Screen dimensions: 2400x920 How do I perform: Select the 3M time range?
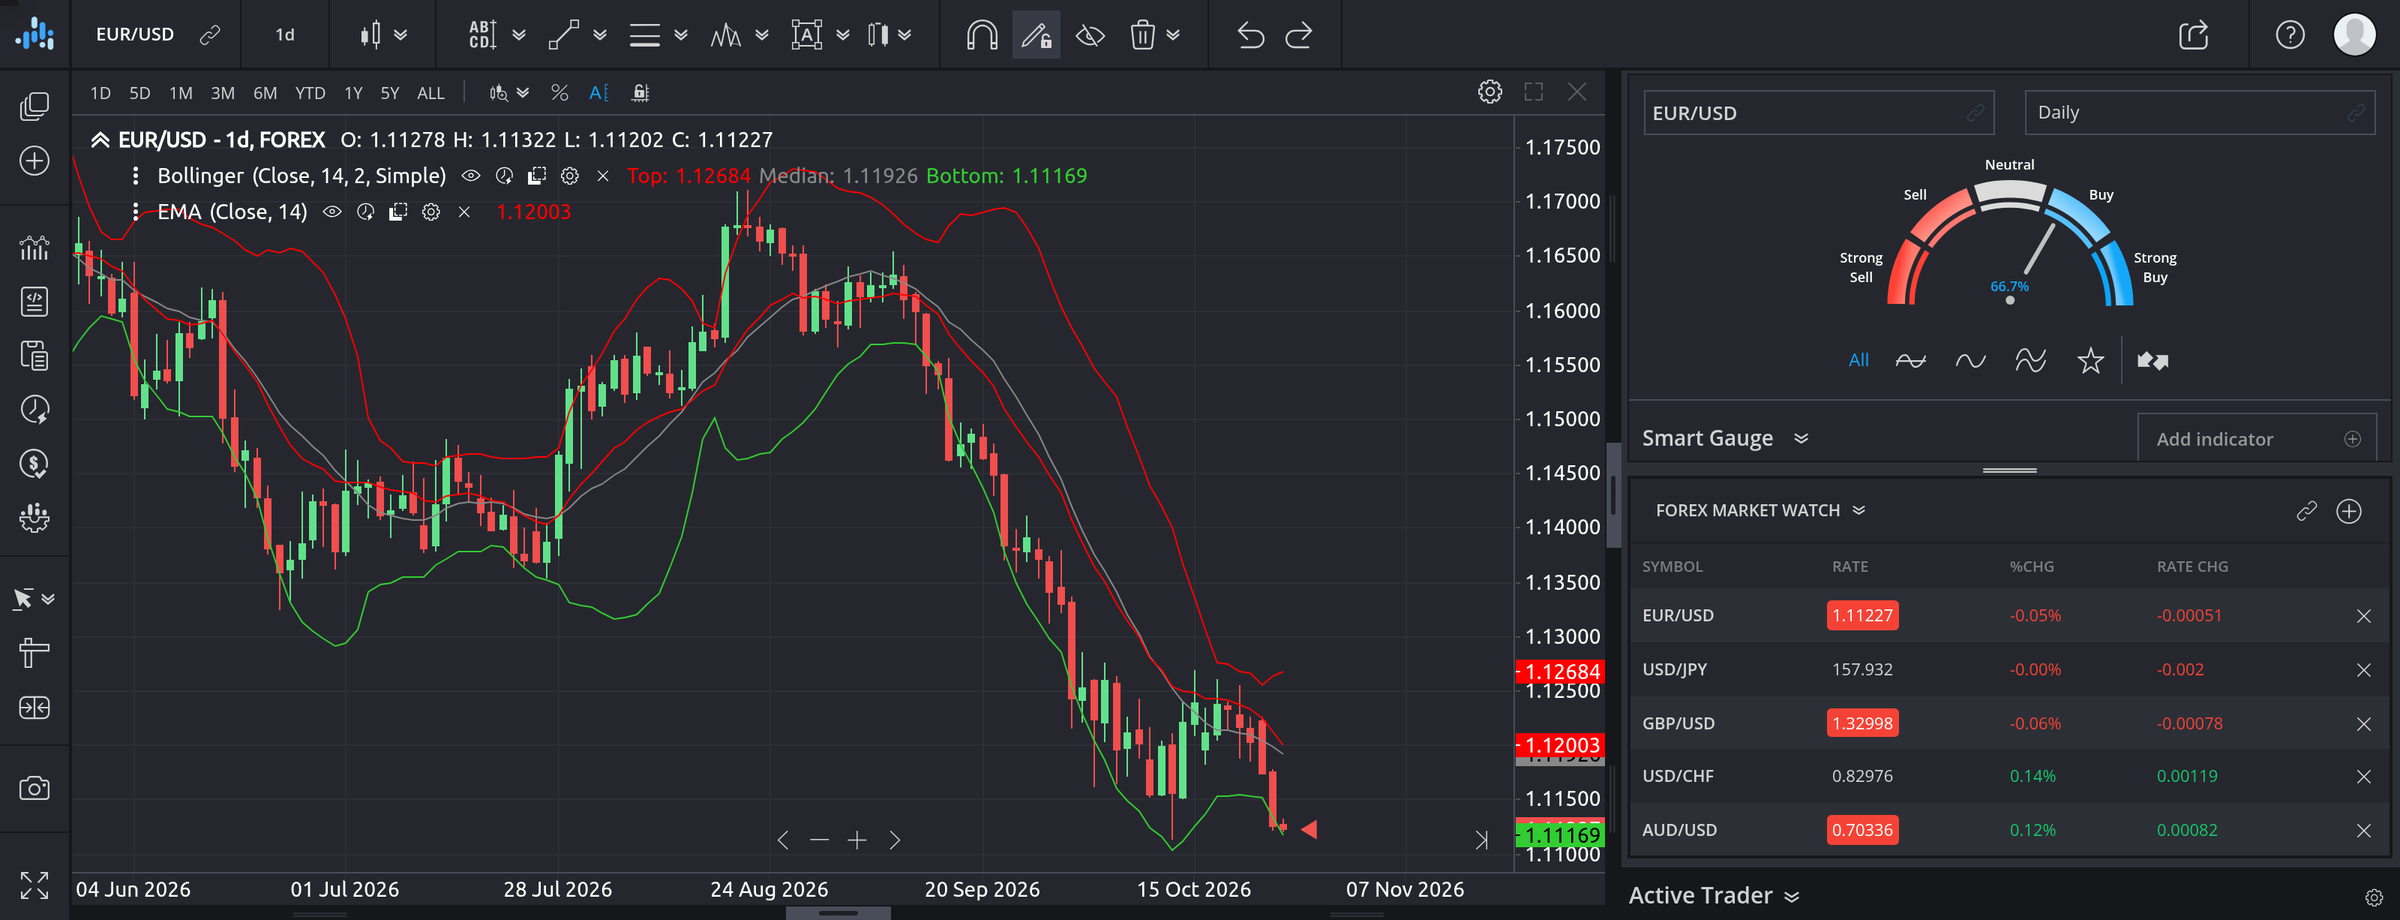pyautogui.click(x=222, y=93)
